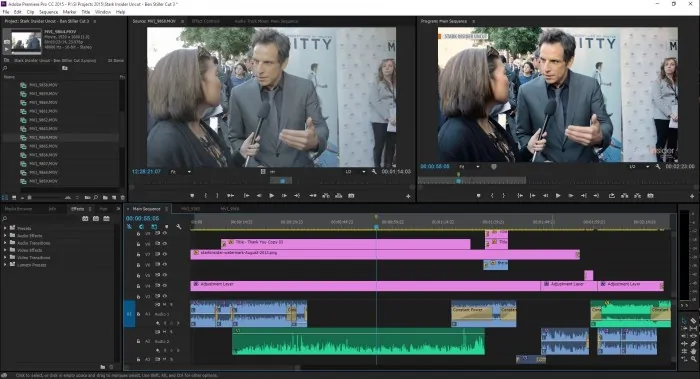The height and width of the screenshot is (379, 700).
Task: Click the Effects panel search field
Action: tap(40, 219)
